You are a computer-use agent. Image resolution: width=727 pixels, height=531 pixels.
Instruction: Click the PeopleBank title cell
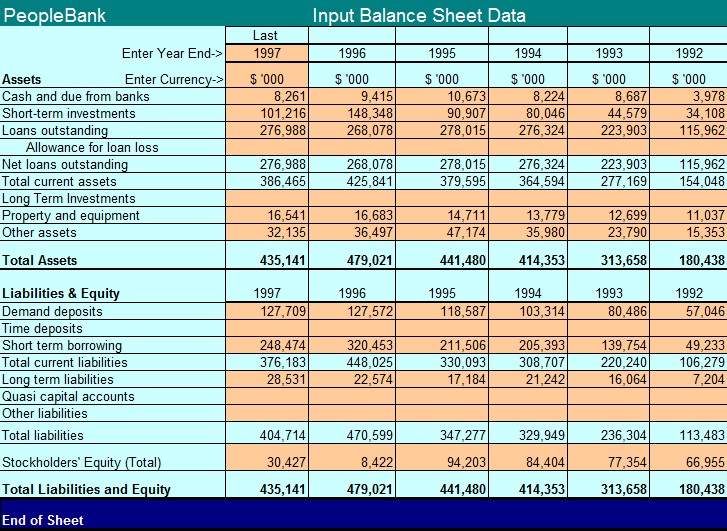[x=56, y=15]
